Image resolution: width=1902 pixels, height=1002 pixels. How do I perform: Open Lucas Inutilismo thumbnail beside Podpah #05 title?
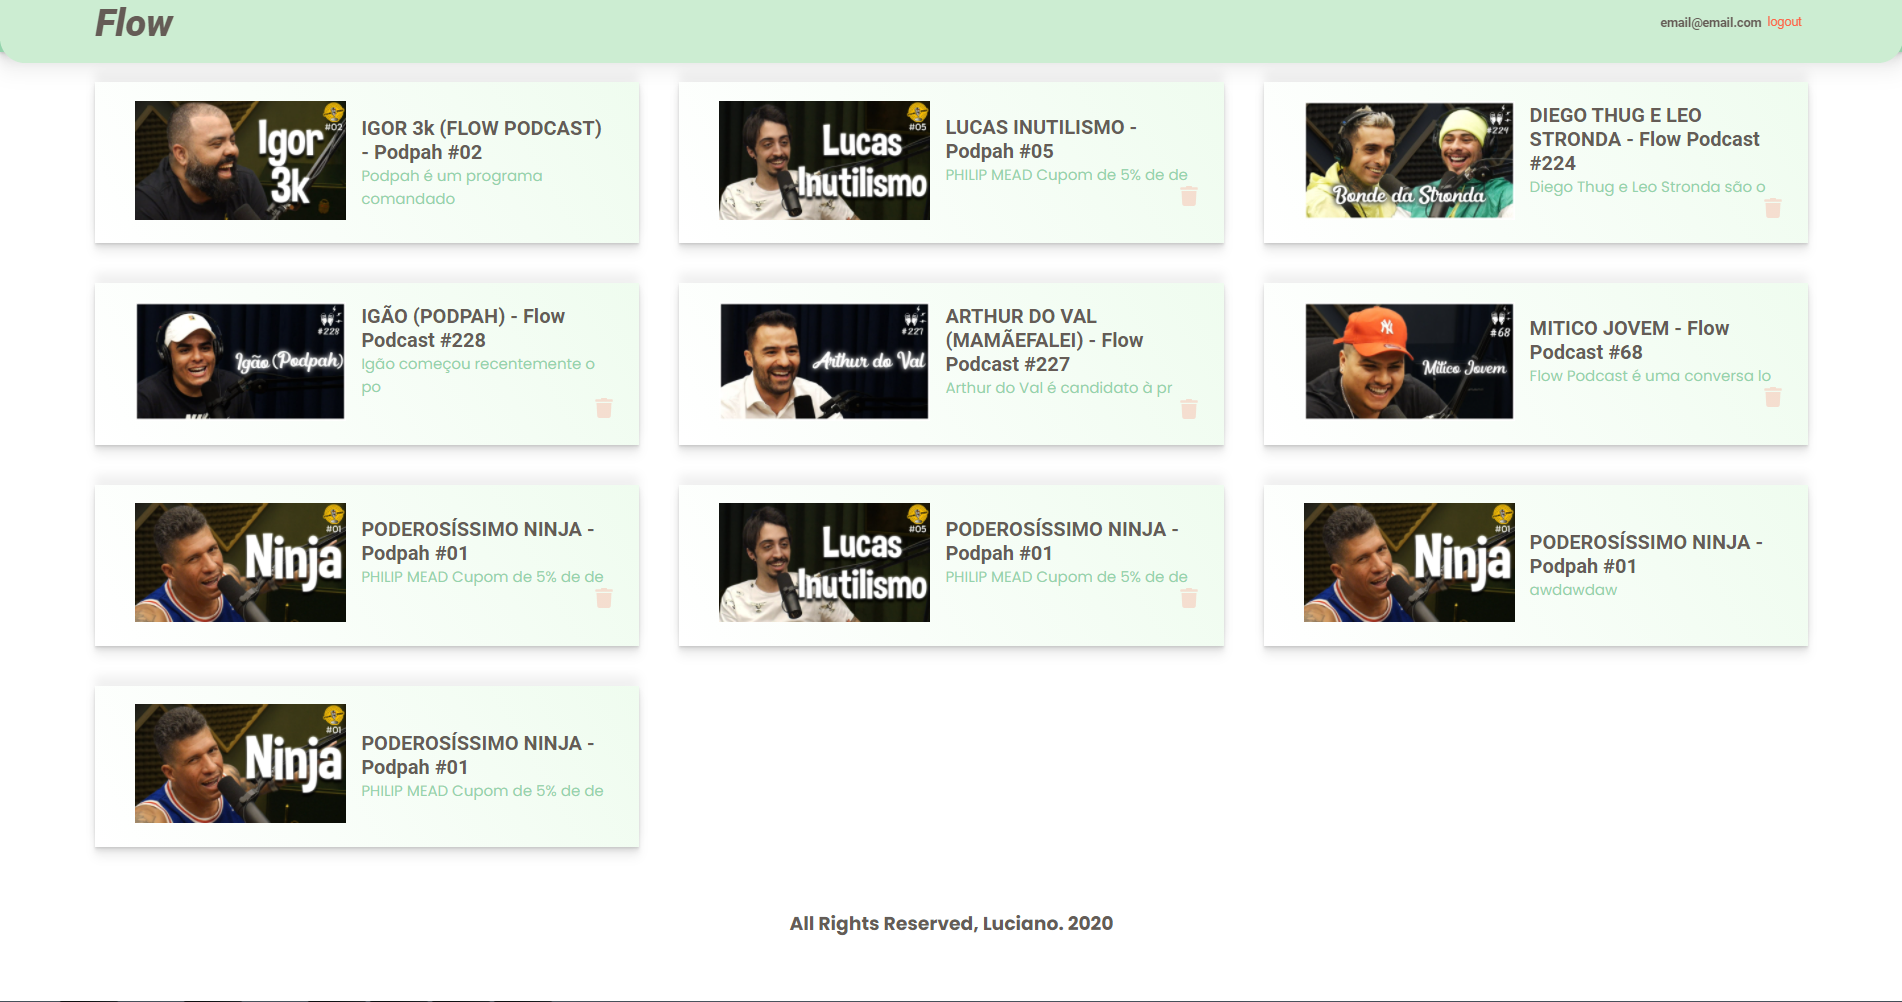click(x=824, y=160)
